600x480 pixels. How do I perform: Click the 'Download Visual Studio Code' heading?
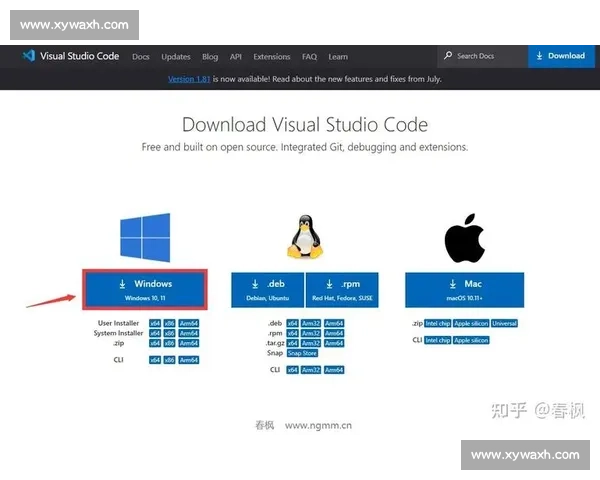(x=305, y=125)
